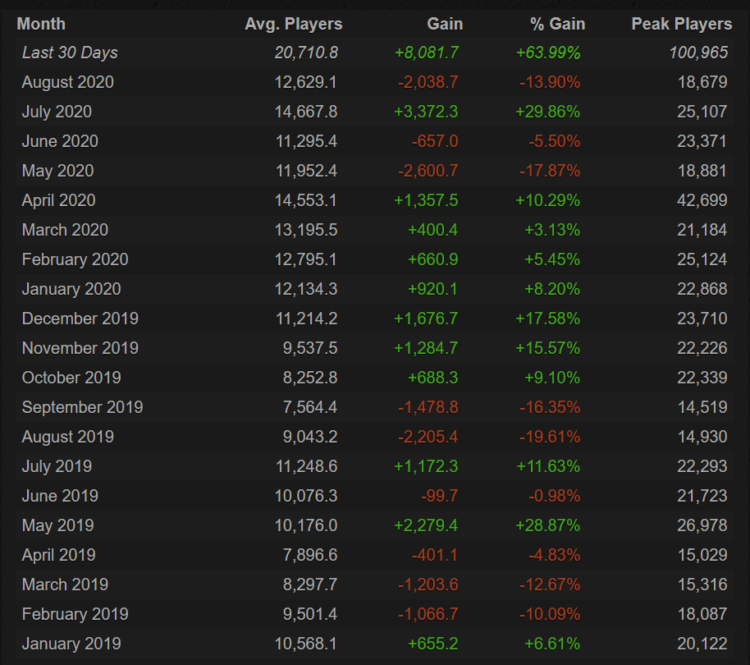750x665 pixels.
Task: Select the November 2019 month cell
Action: click(80, 348)
